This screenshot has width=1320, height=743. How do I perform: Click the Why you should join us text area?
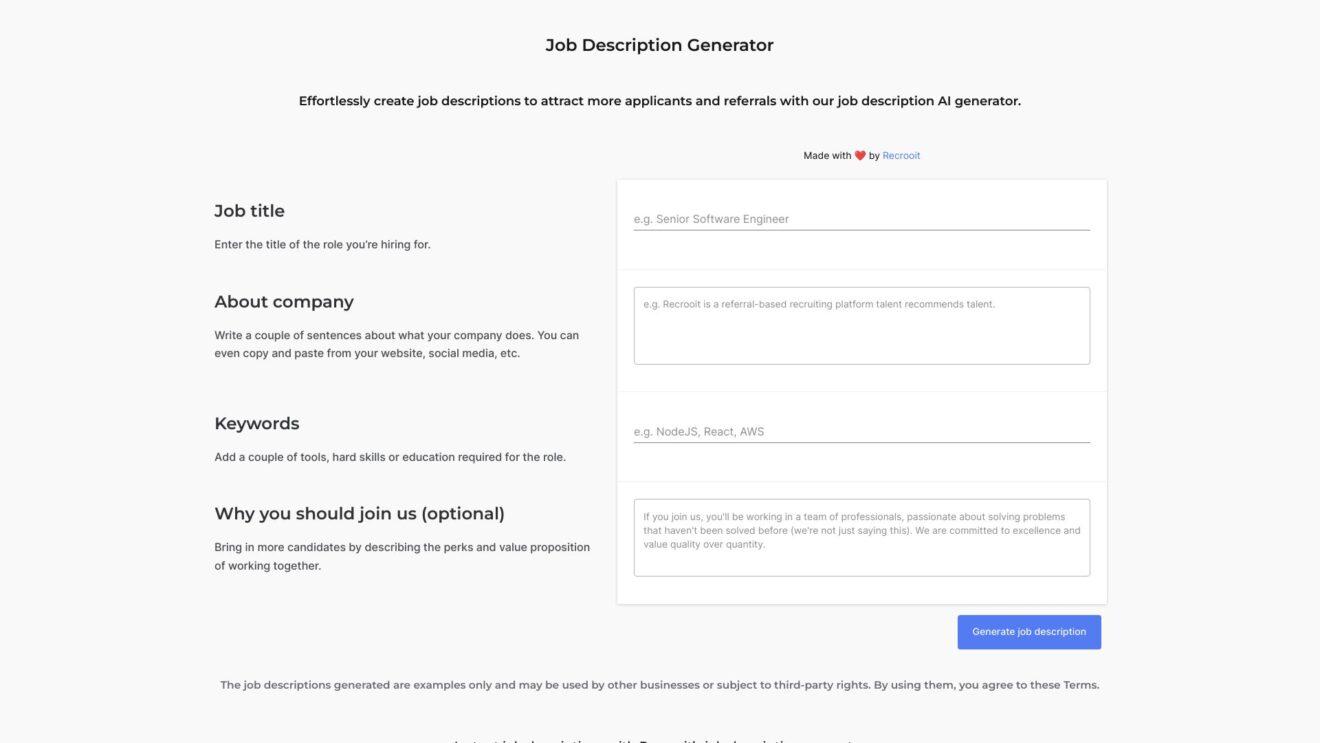tap(860, 537)
